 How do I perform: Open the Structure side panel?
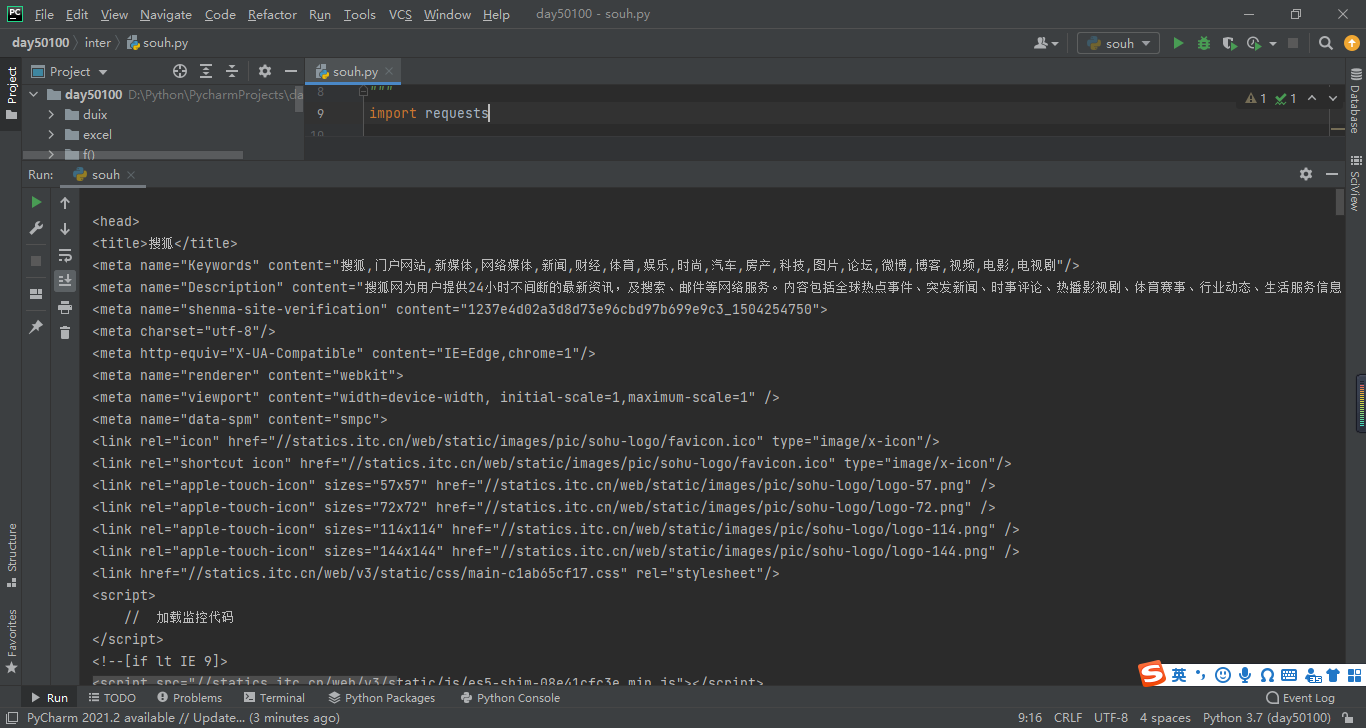click(12, 555)
